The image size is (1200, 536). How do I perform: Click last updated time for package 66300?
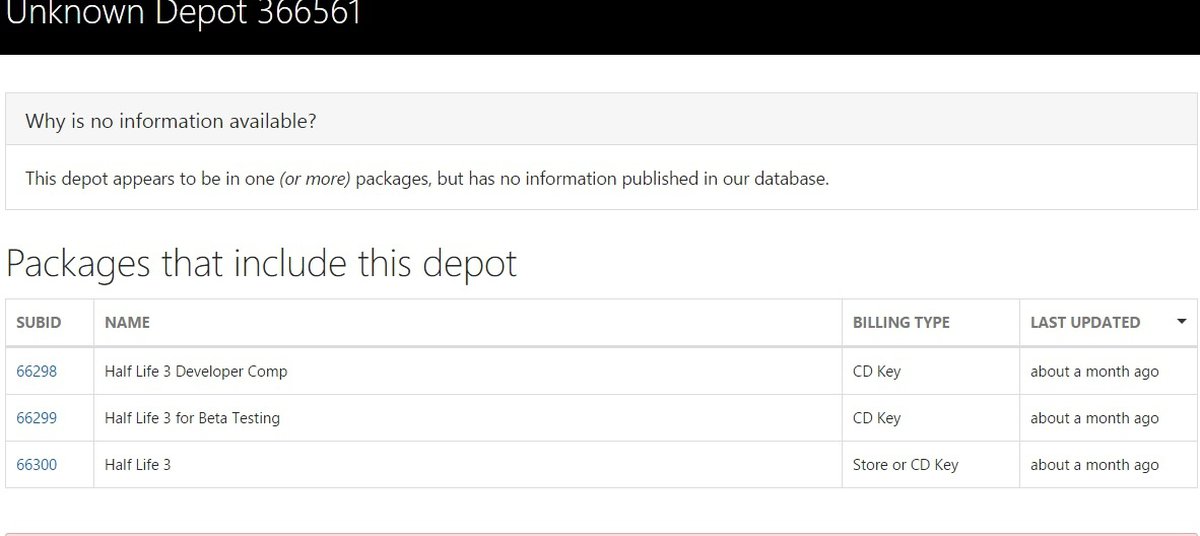point(1094,465)
